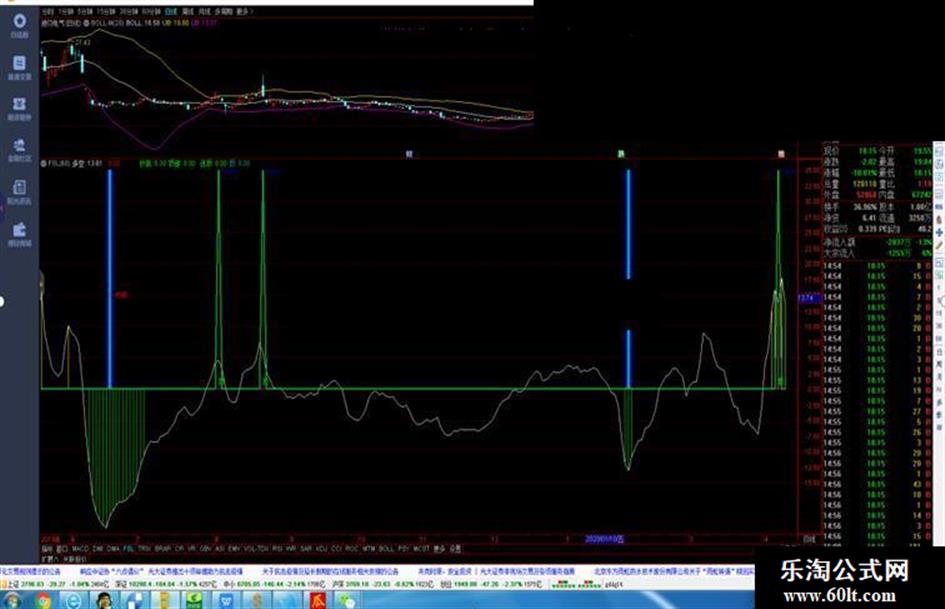Click the 指标 button at indicator row
This screenshot has height=609, width=945.
[x=47, y=549]
